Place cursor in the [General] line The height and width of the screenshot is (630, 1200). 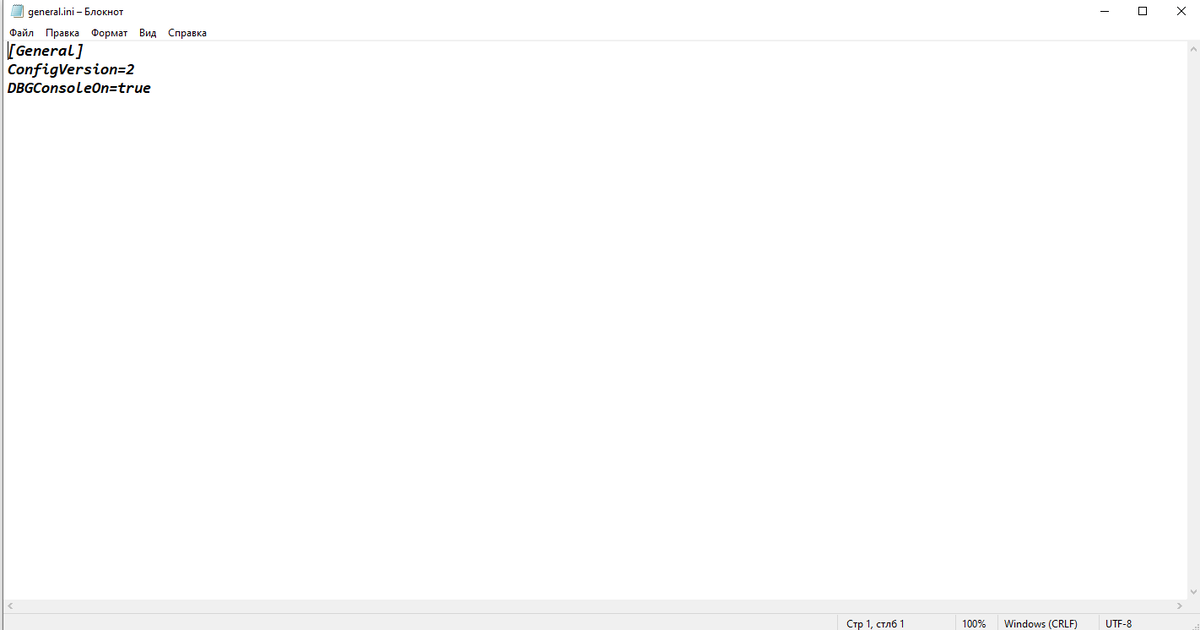click(46, 51)
